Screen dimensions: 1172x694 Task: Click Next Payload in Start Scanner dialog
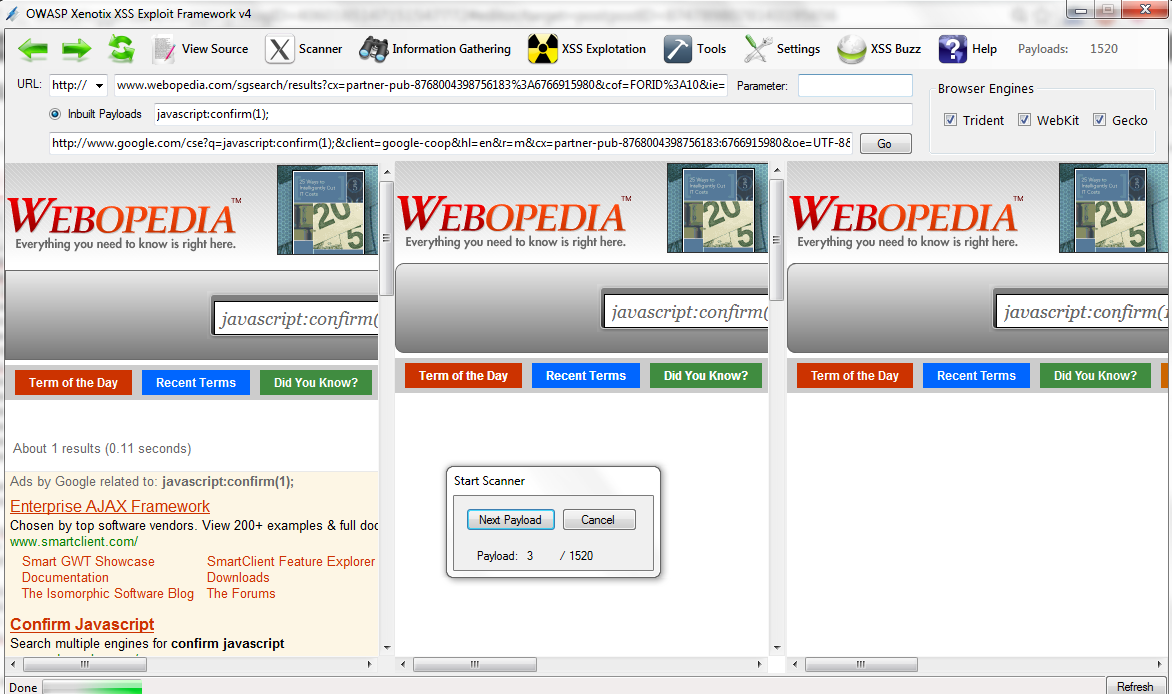click(x=511, y=520)
